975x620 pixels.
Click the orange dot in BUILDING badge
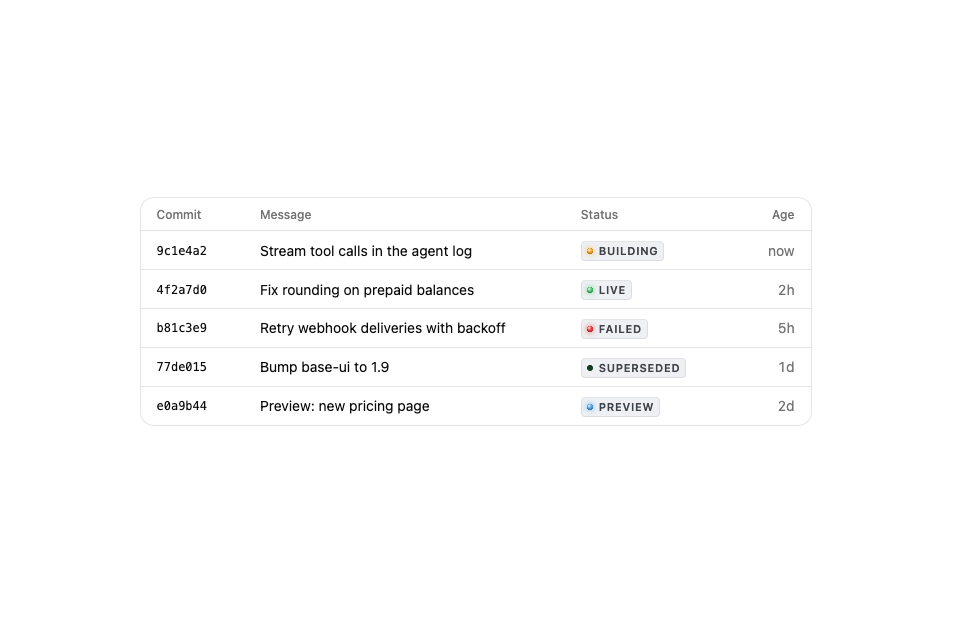coord(590,251)
